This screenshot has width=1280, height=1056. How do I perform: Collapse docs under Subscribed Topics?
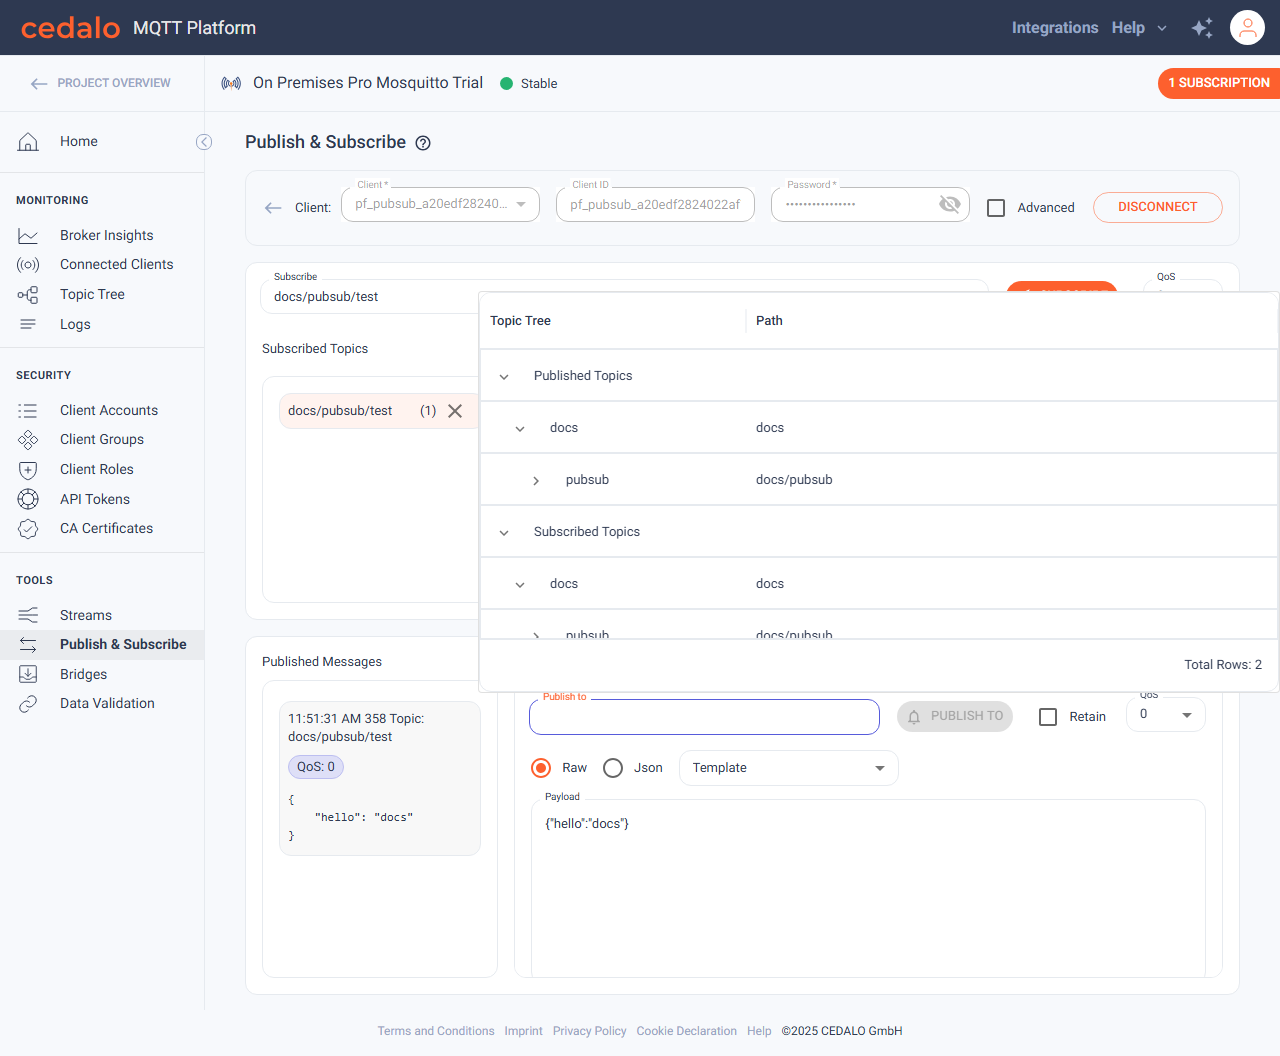[x=520, y=585]
